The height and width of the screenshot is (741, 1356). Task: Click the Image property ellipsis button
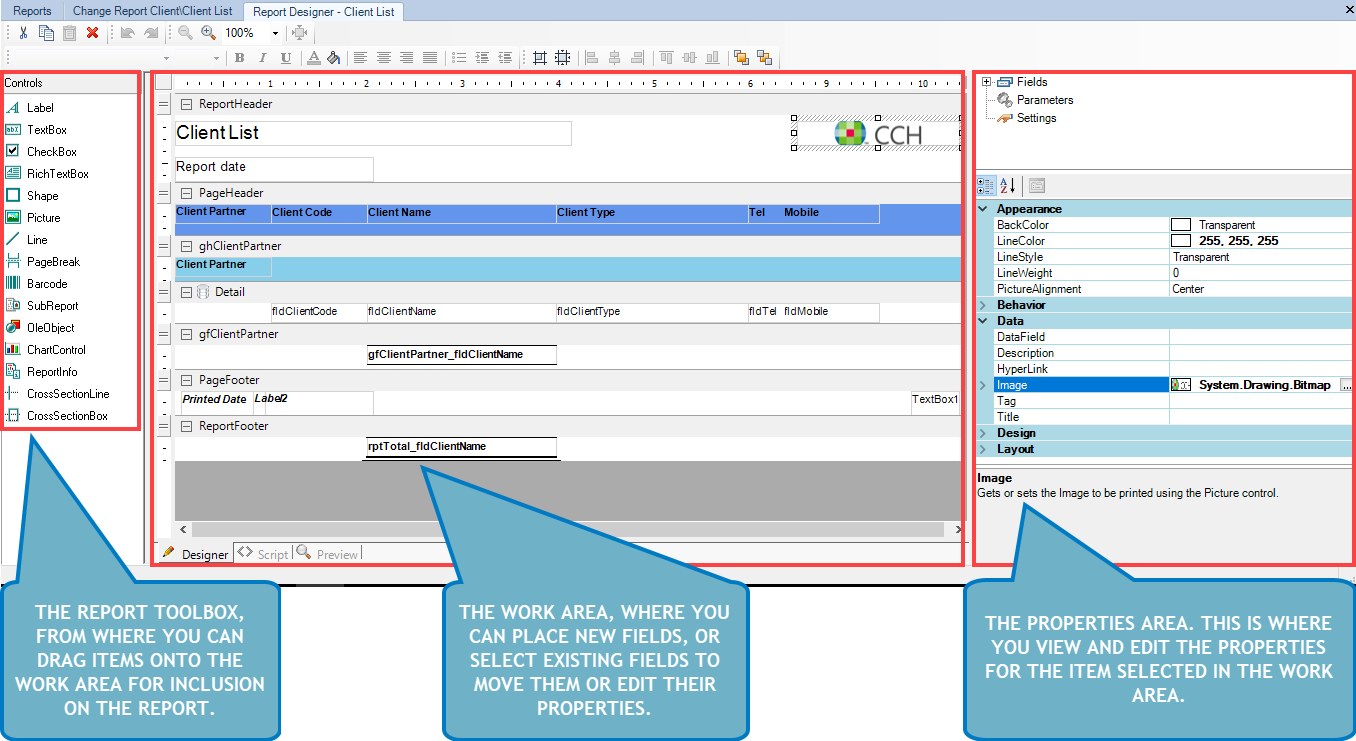coord(1345,385)
